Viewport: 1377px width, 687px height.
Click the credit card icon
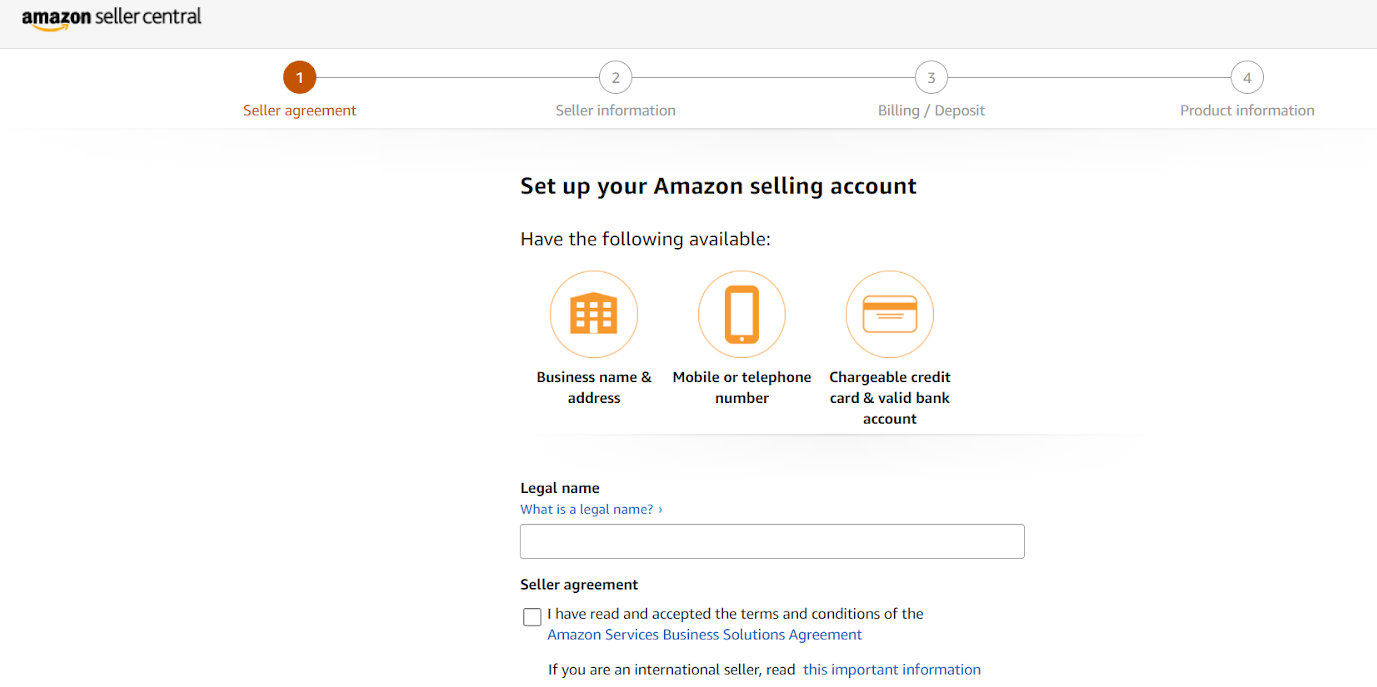point(890,314)
